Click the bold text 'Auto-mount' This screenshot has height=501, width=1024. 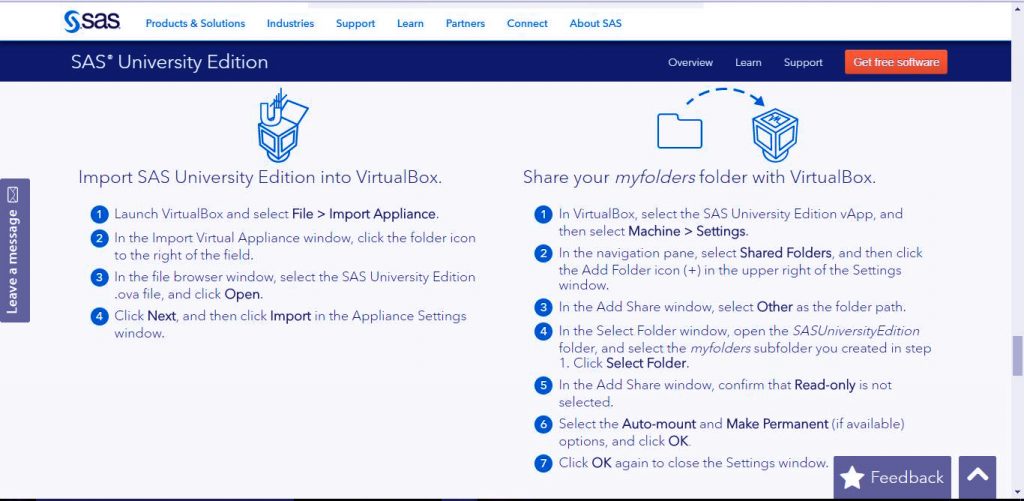[659, 424]
